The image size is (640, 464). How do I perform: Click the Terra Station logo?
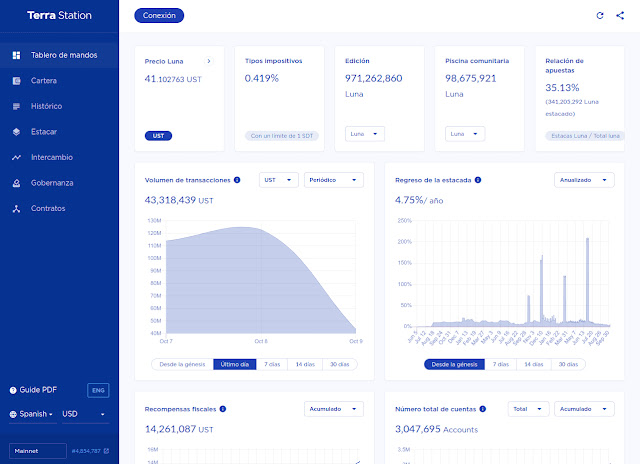pyautogui.click(x=59, y=16)
